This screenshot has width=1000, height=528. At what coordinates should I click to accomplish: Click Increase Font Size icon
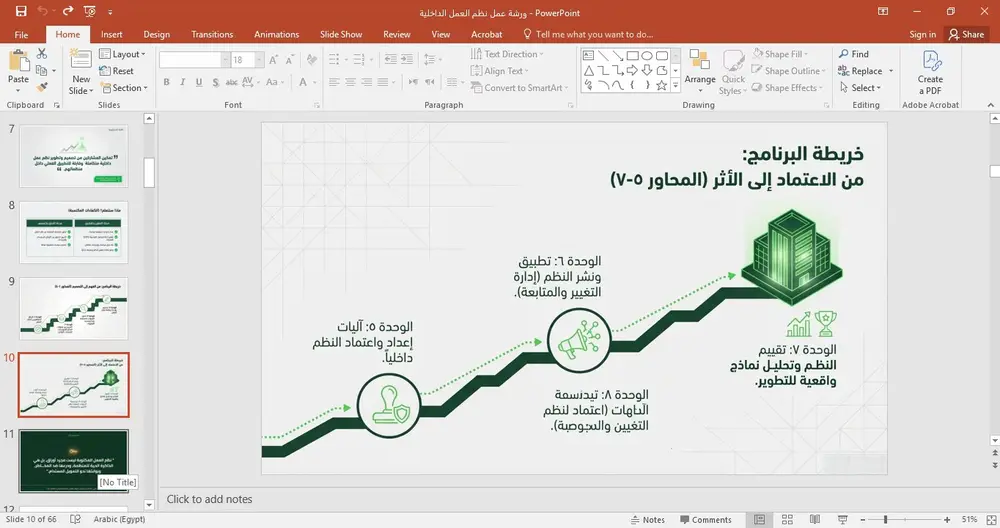[273, 60]
